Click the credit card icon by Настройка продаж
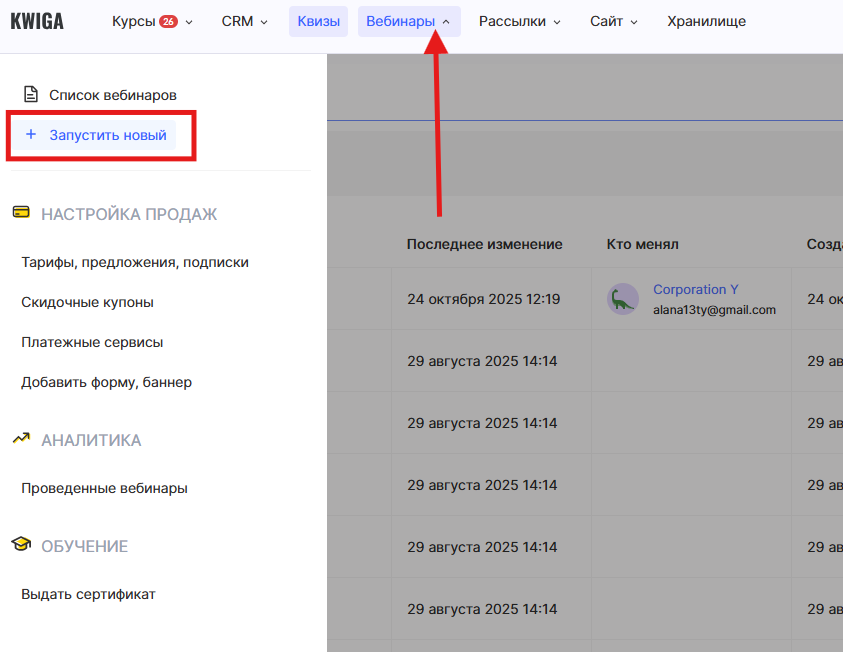The width and height of the screenshot is (843, 652). 21,213
